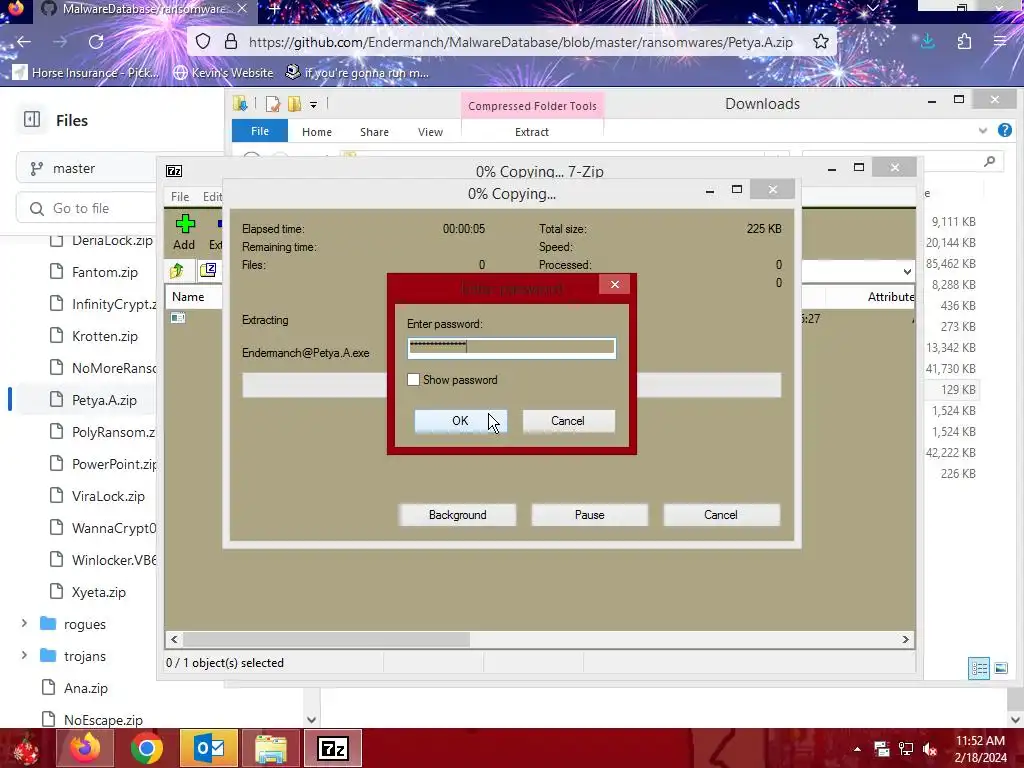The image size is (1024, 768).
Task: Open the 7-Zip address path dropdown
Action: 907,271
